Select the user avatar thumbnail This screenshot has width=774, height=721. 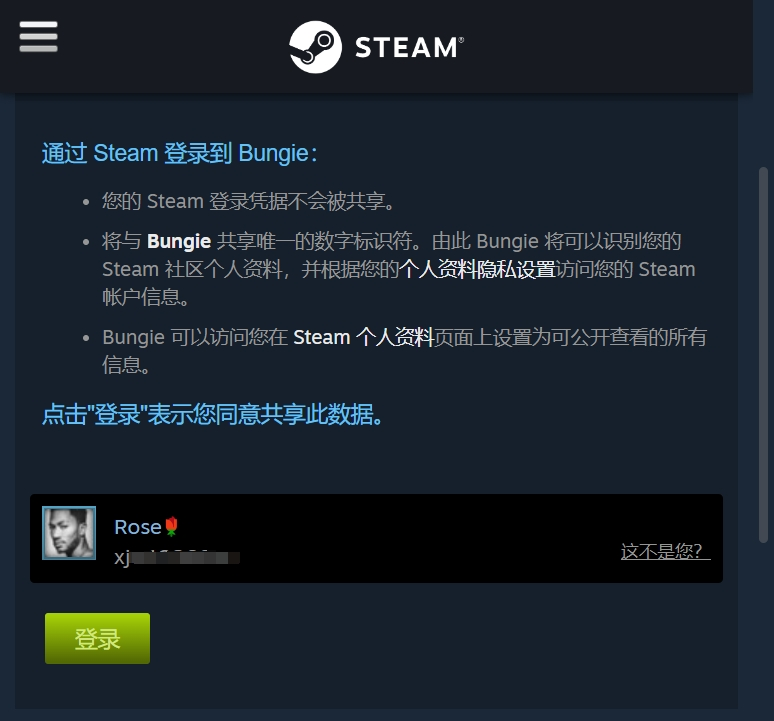(69, 532)
